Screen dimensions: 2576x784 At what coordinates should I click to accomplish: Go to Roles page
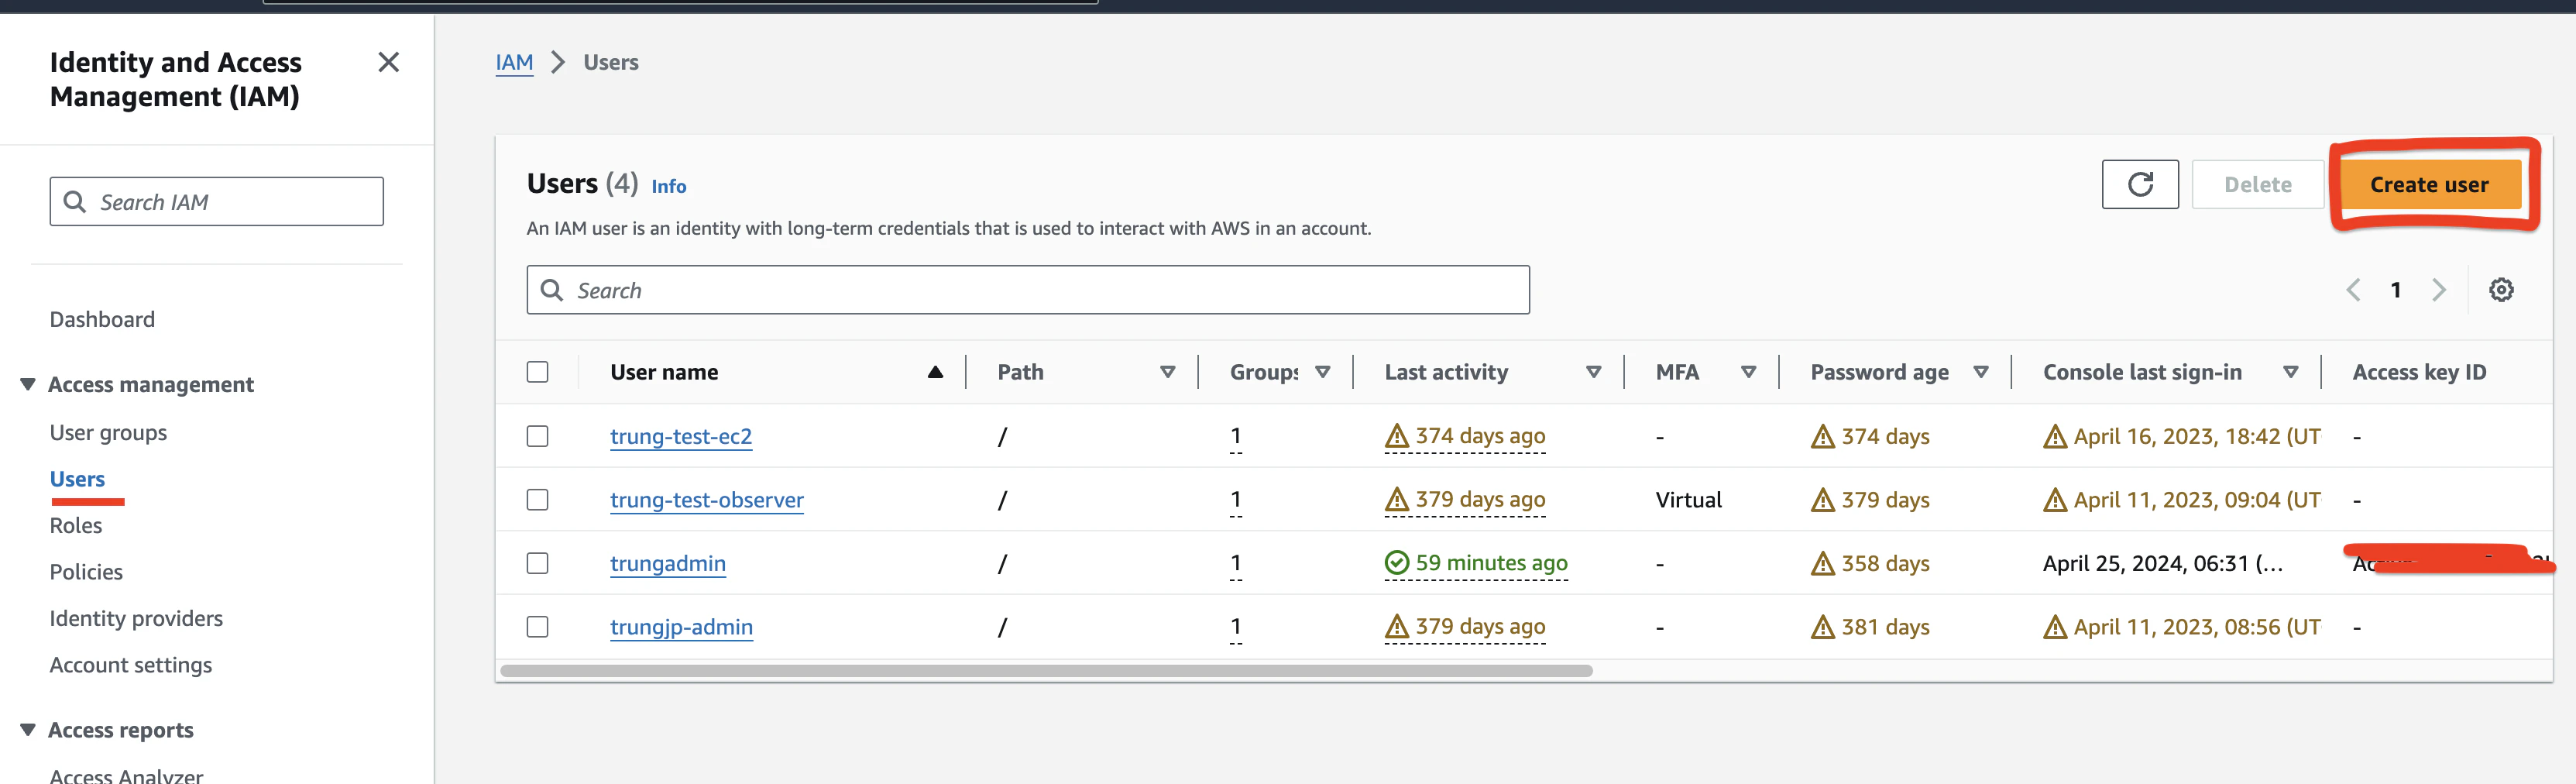click(76, 525)
